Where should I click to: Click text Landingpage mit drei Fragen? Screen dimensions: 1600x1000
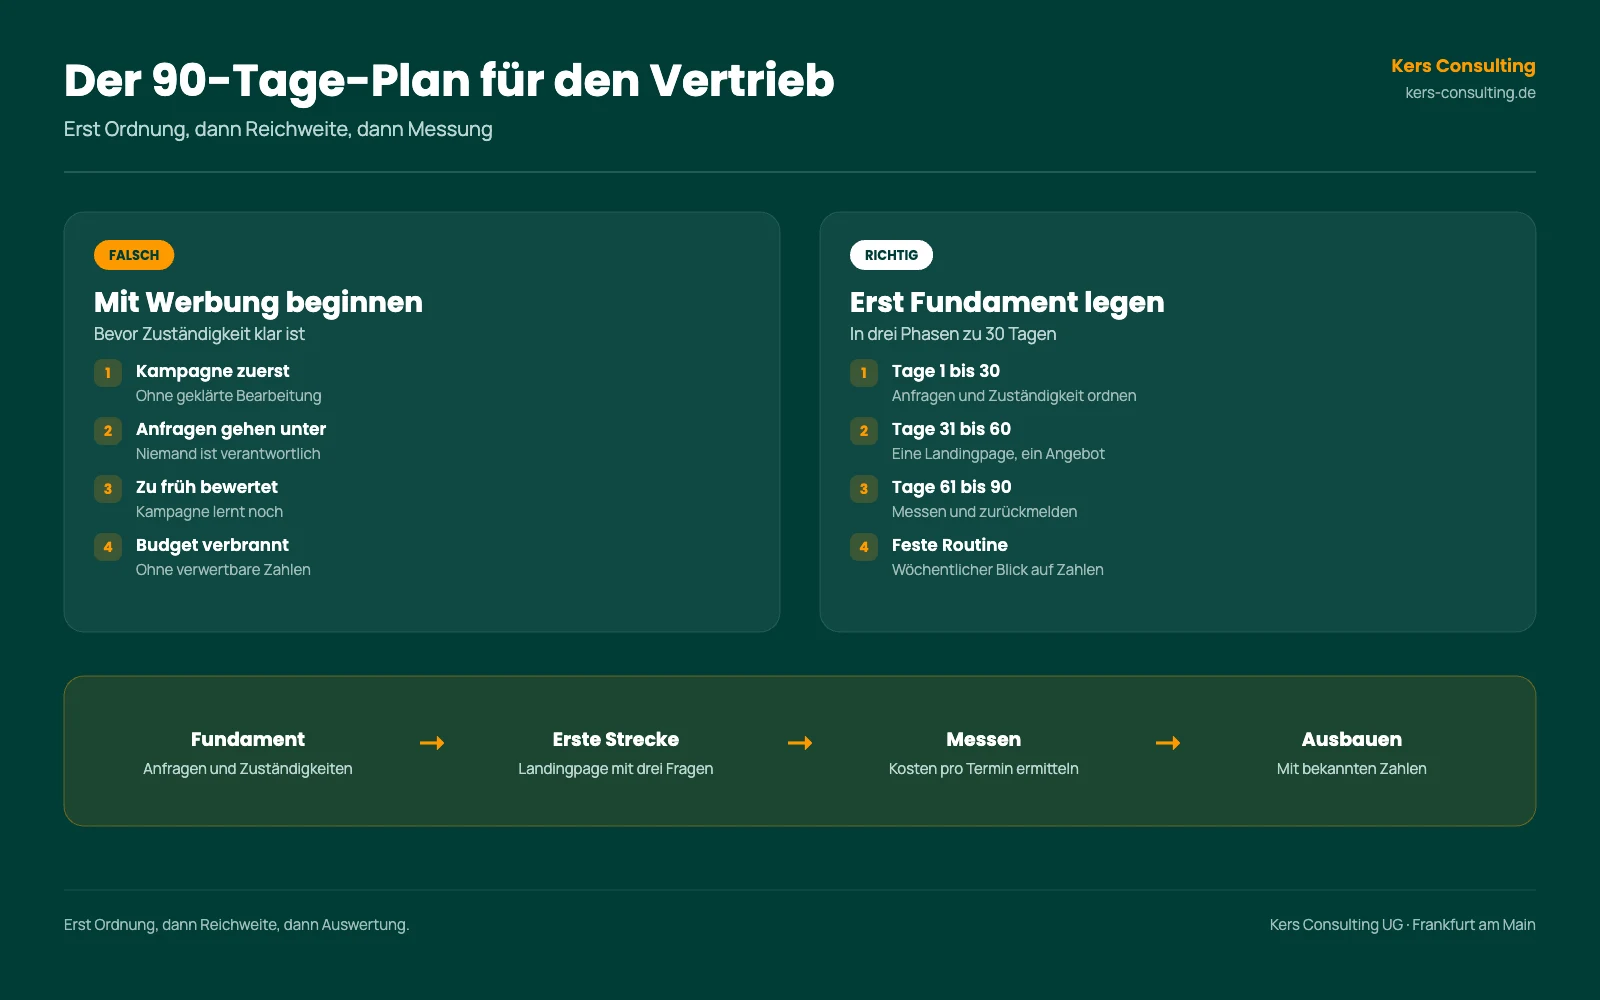click(x=616, y=769)
